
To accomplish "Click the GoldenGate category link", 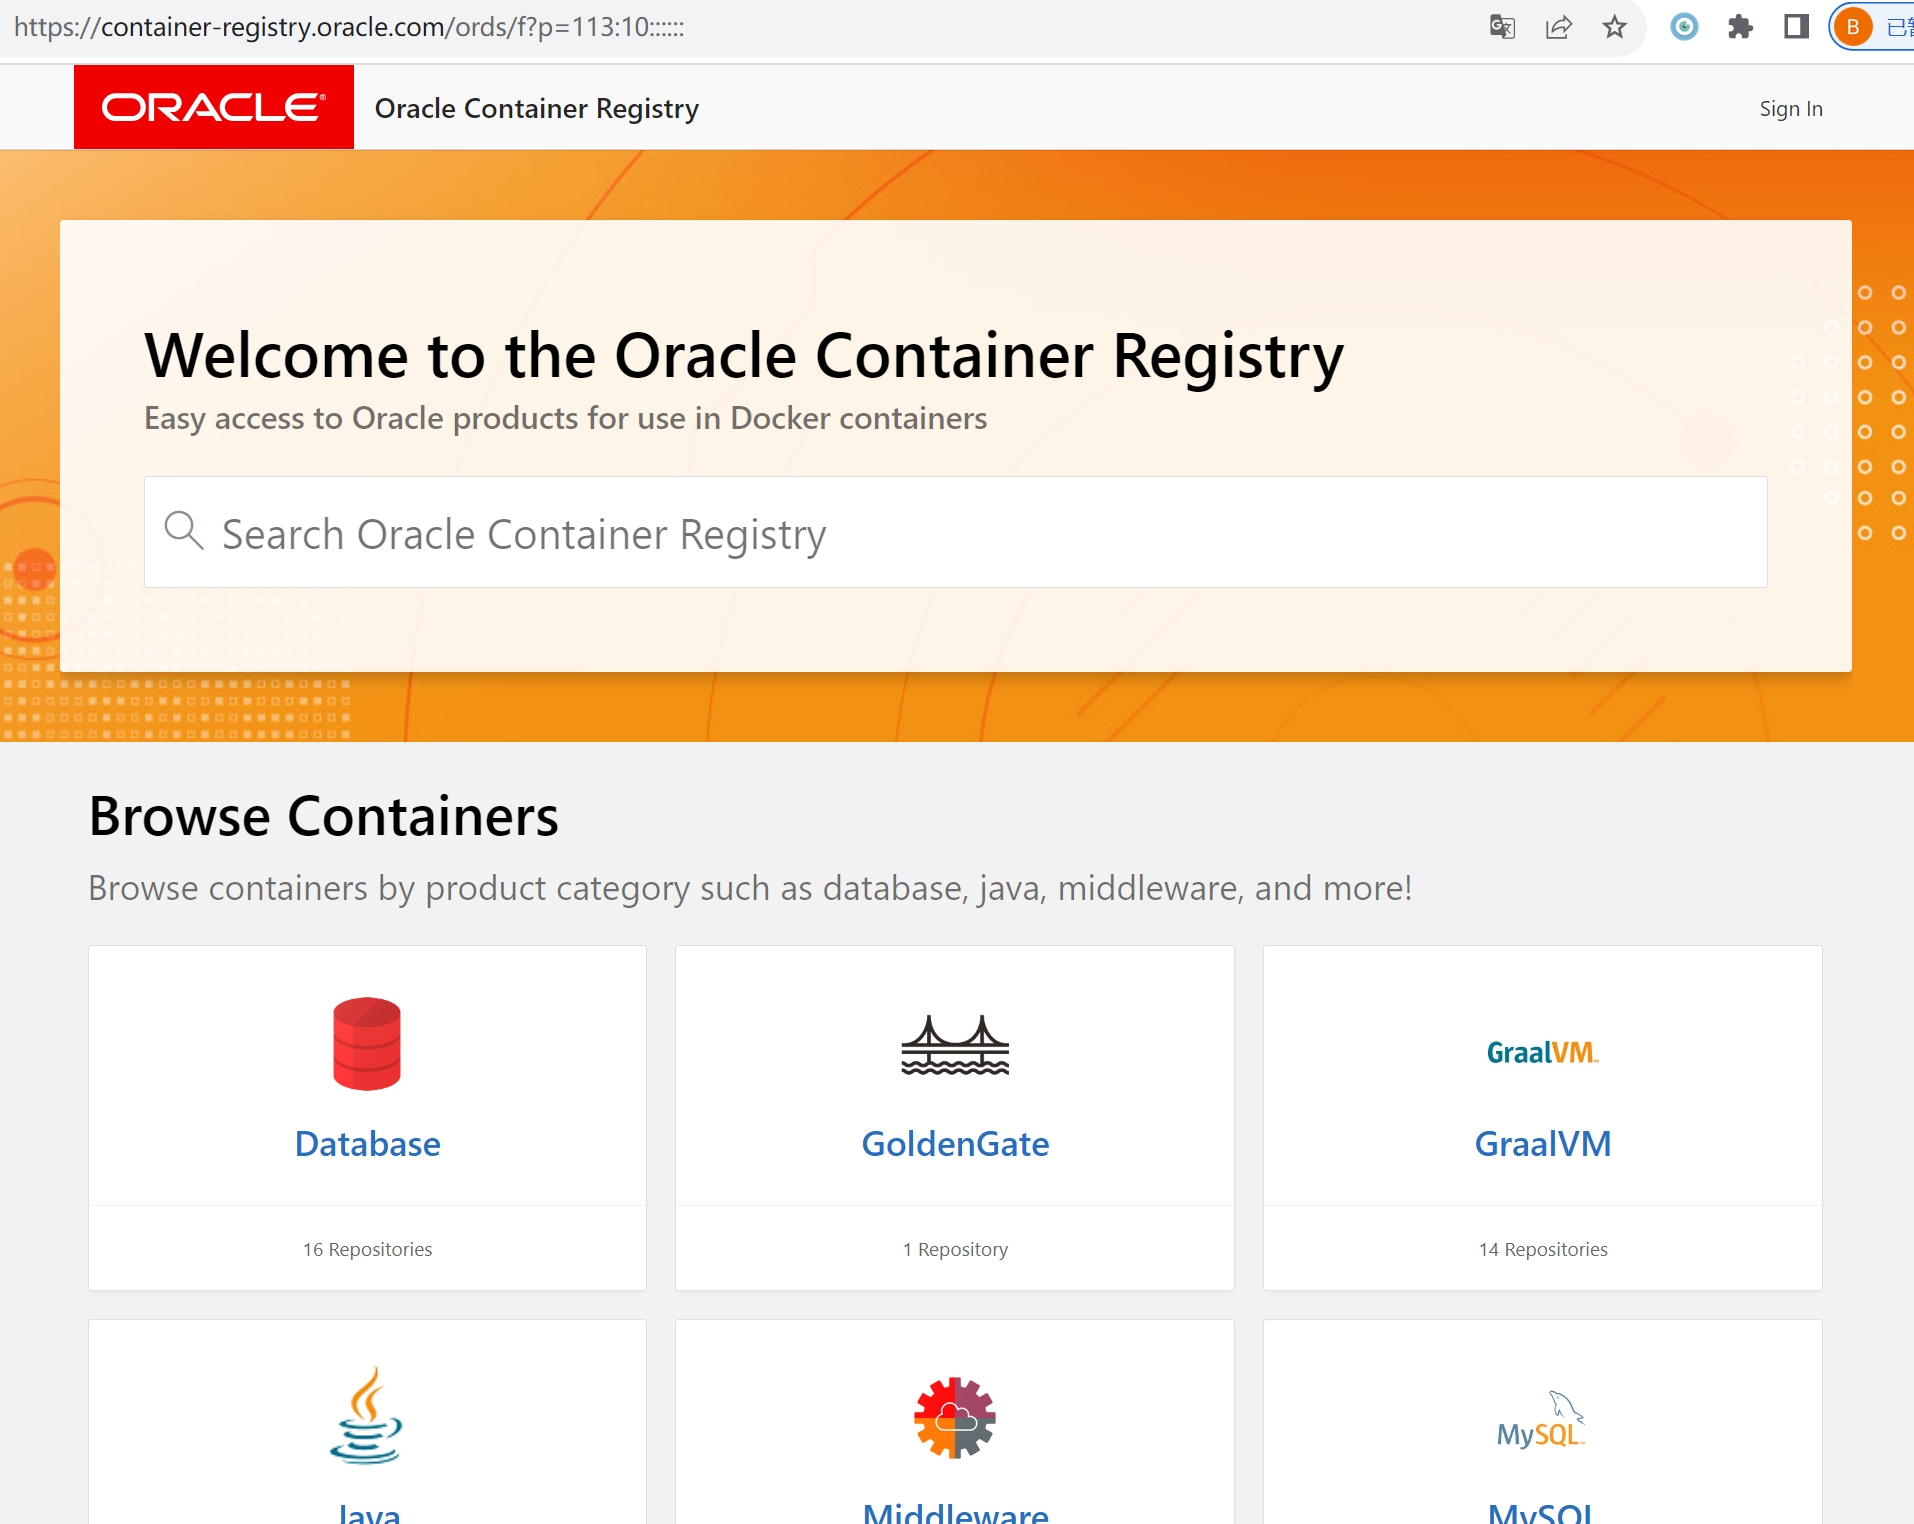I will (954, 1143).
